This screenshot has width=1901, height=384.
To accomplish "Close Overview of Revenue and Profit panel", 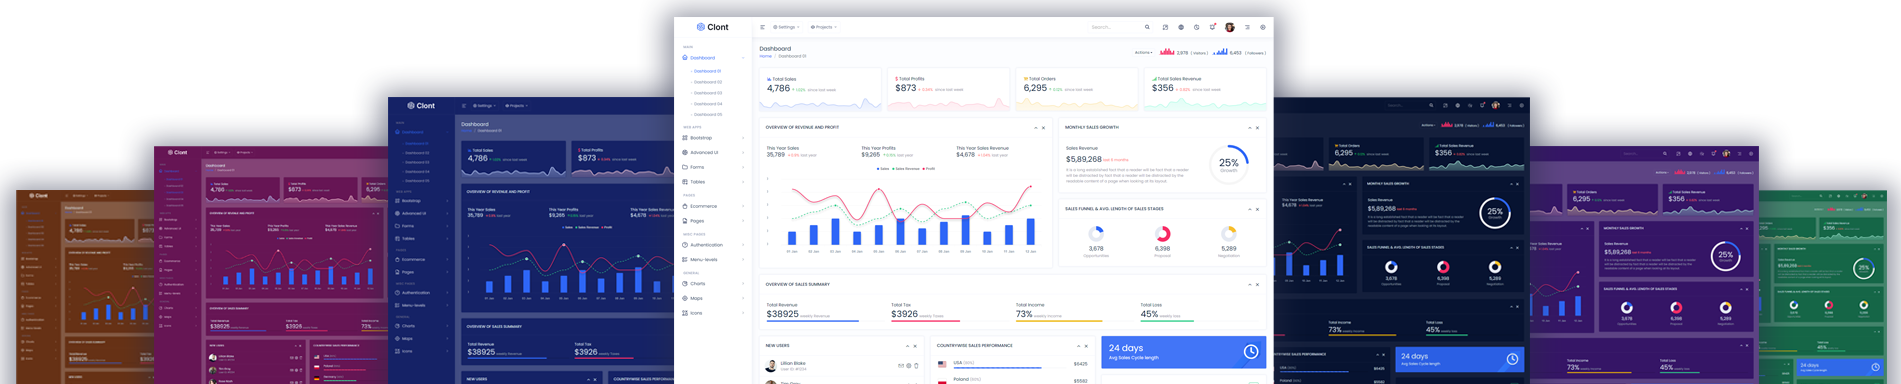I will click(x=1043, y=128).
